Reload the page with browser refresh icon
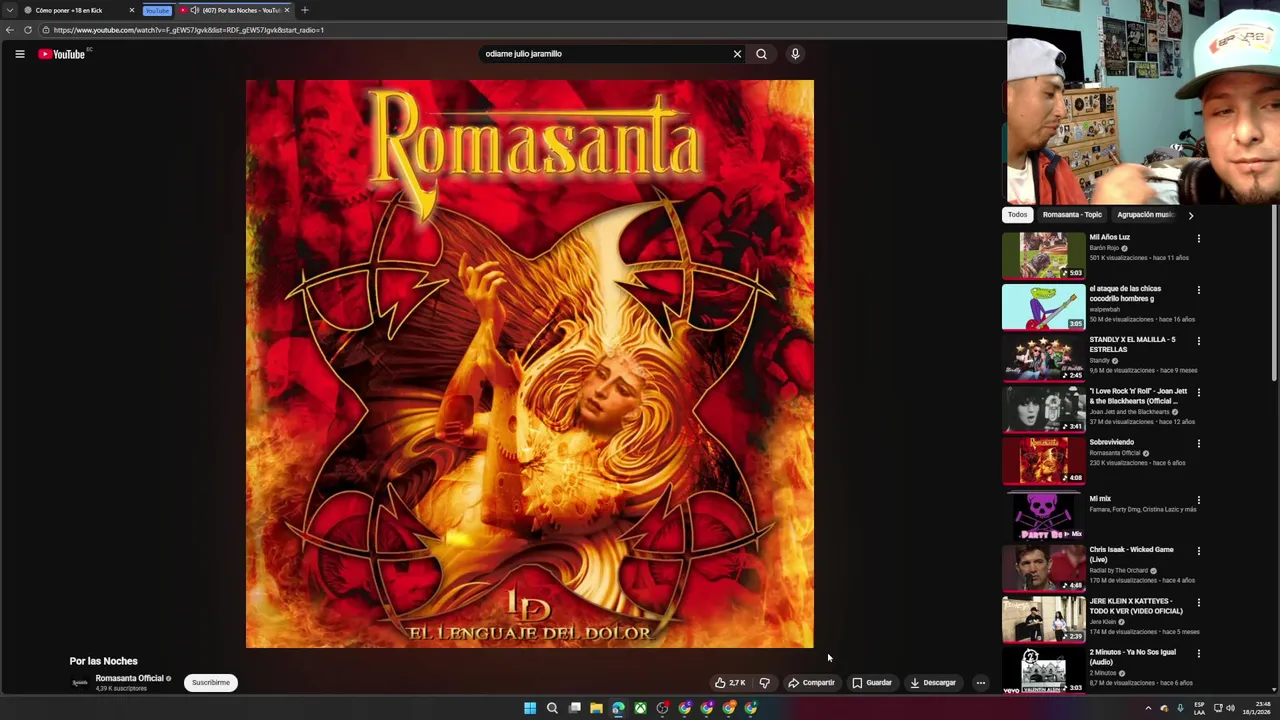This screenshot has width=1280, height=720. [28, 30]
